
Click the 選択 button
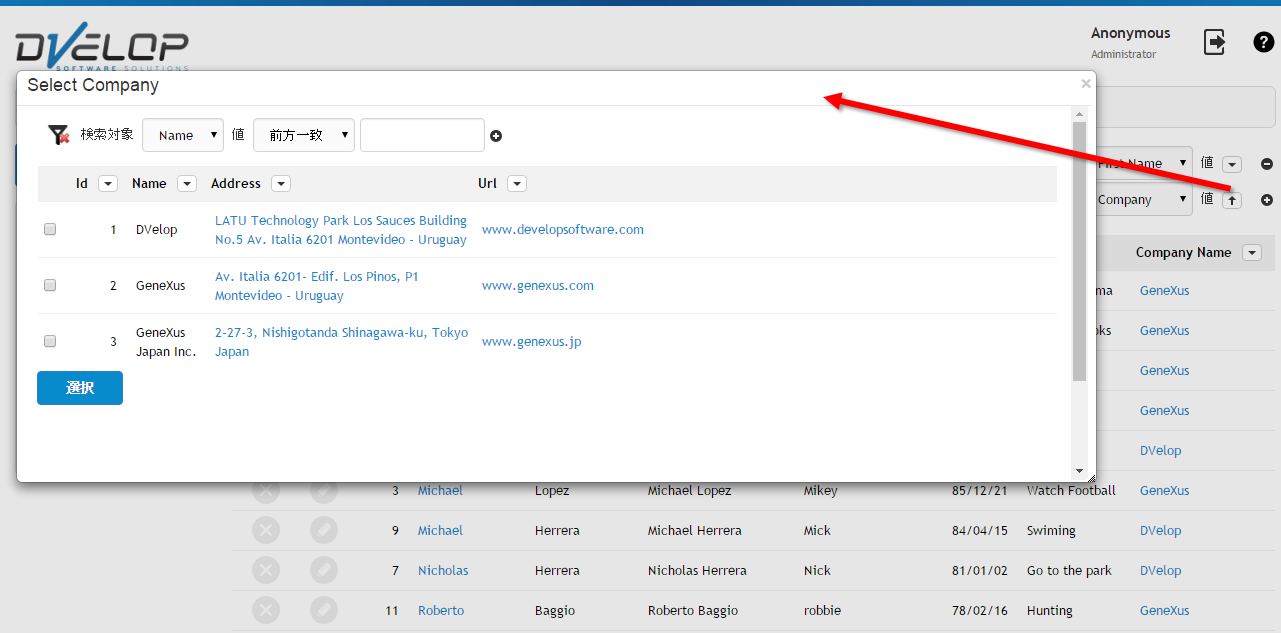coord(80,388)
